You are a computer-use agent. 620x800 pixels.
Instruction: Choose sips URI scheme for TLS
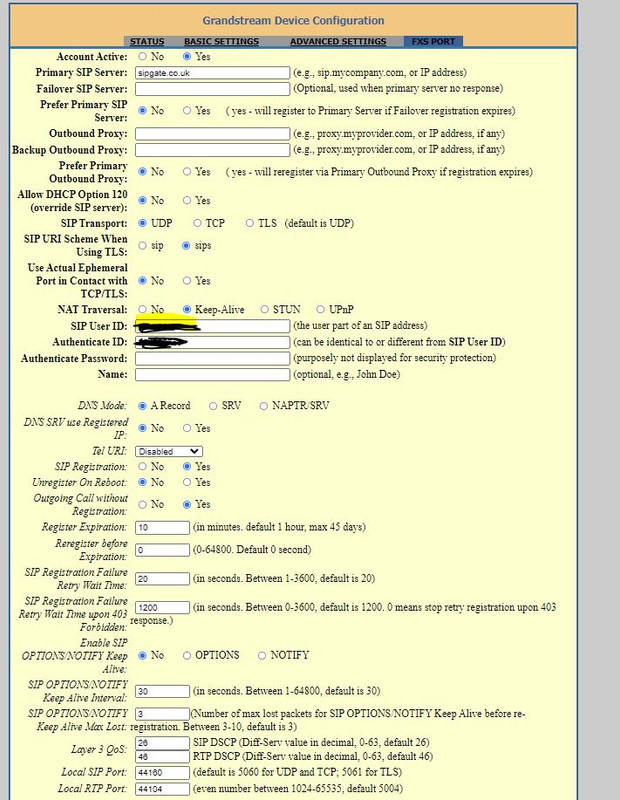tap(187, 246)
